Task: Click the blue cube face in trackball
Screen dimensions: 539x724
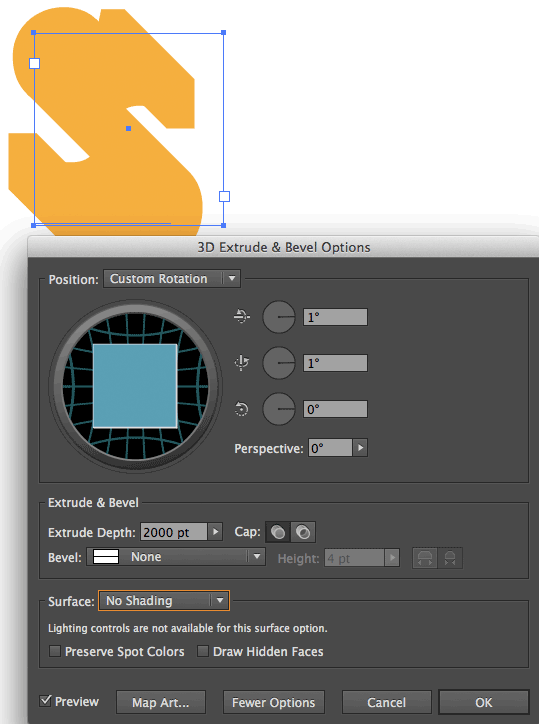Action: 135,386
